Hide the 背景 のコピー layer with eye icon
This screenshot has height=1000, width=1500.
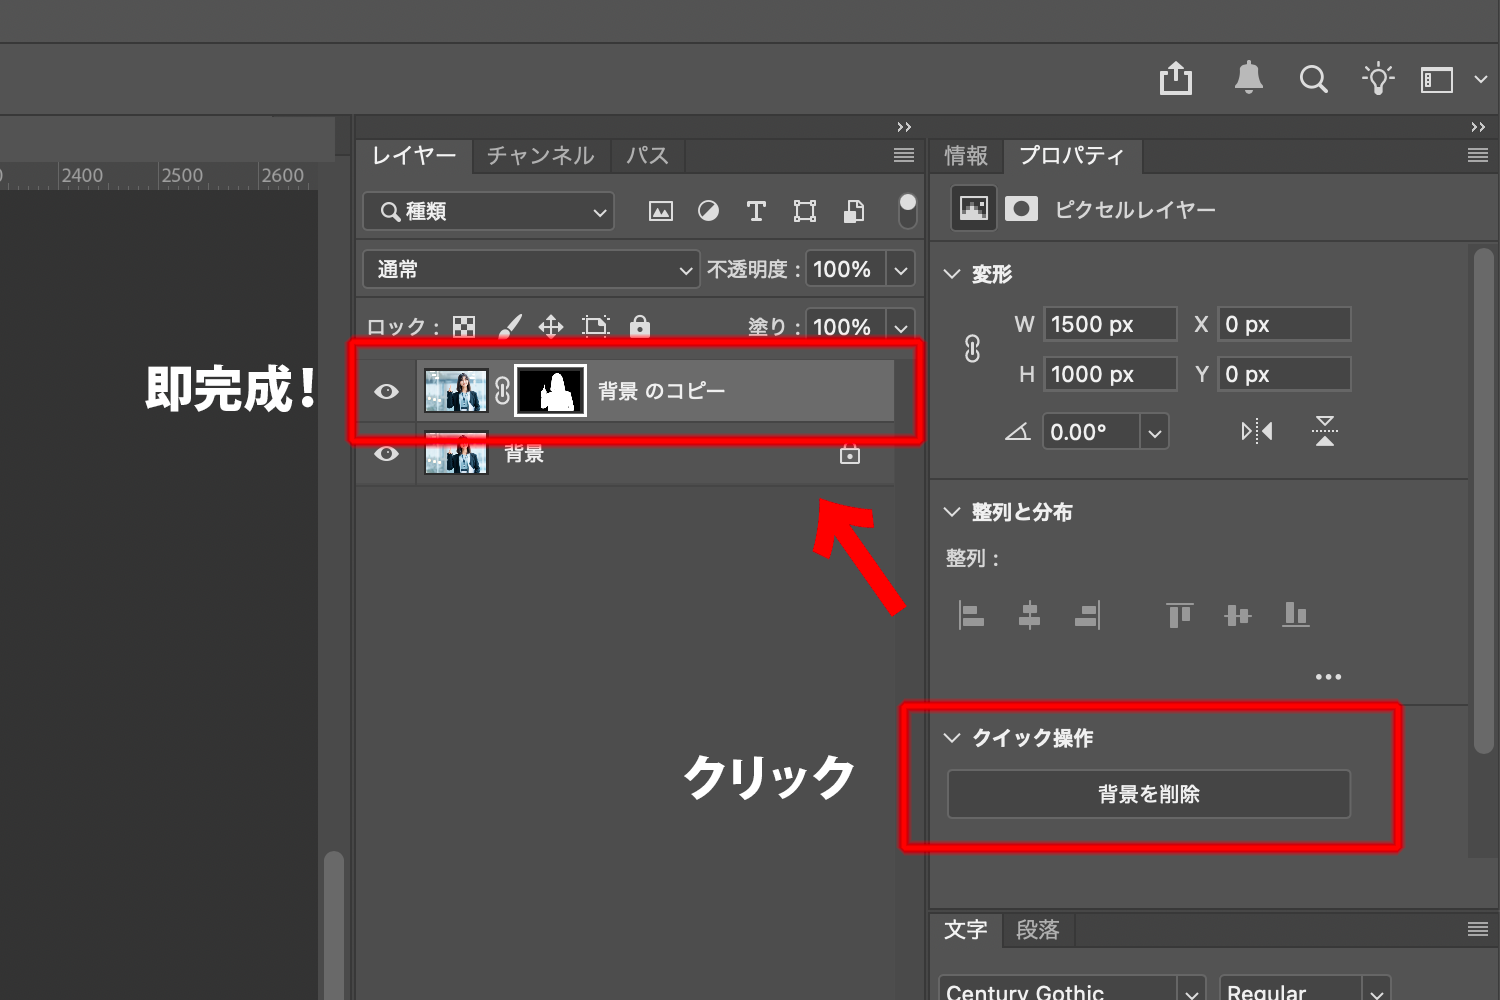[386, 391]
